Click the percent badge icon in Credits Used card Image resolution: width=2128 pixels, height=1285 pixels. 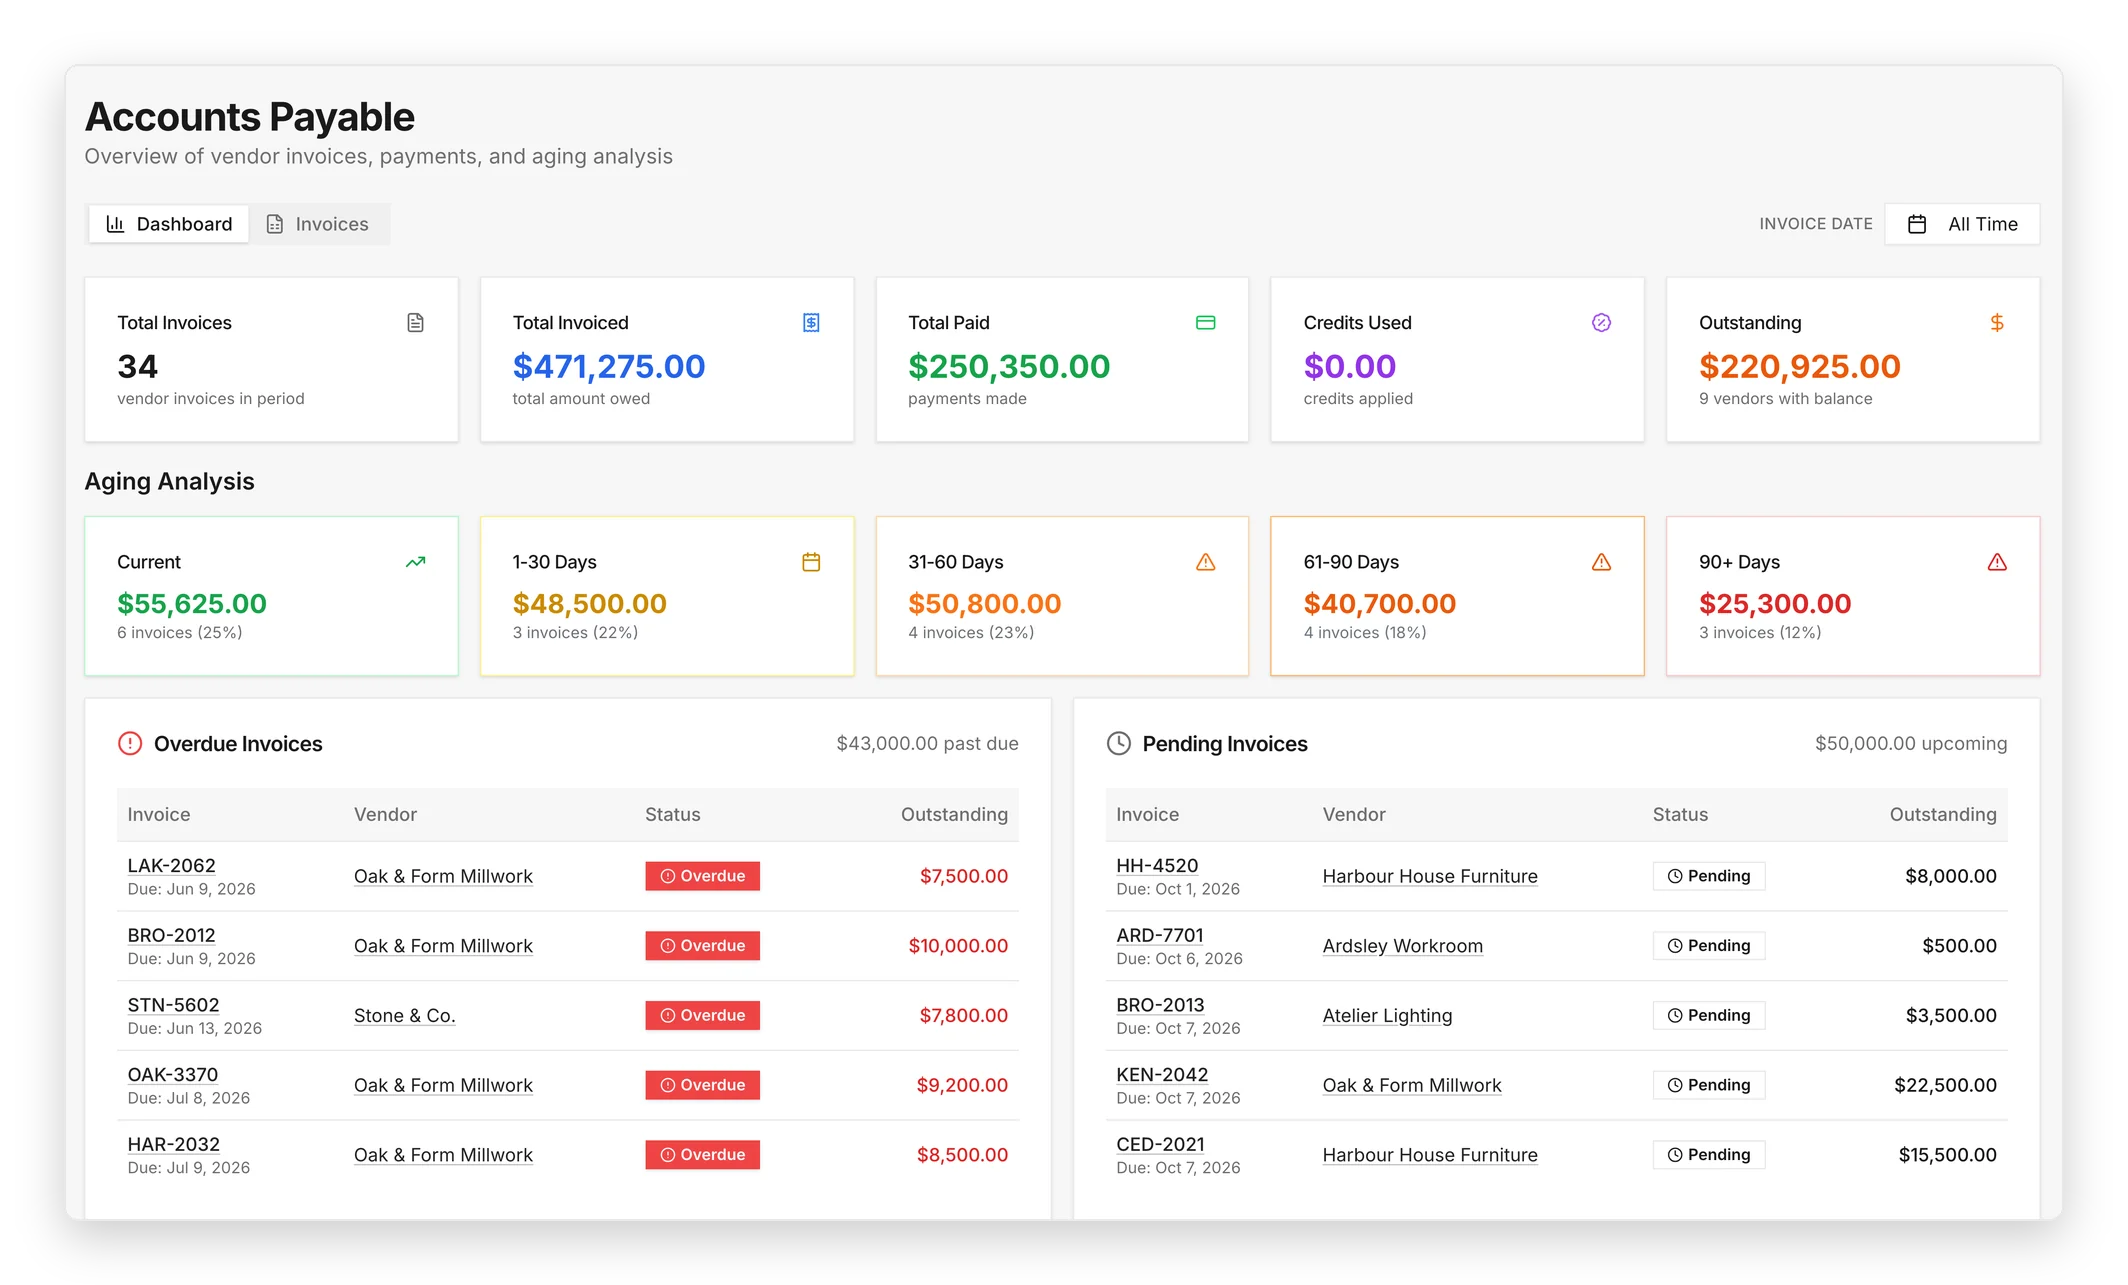click(1601, 322)
